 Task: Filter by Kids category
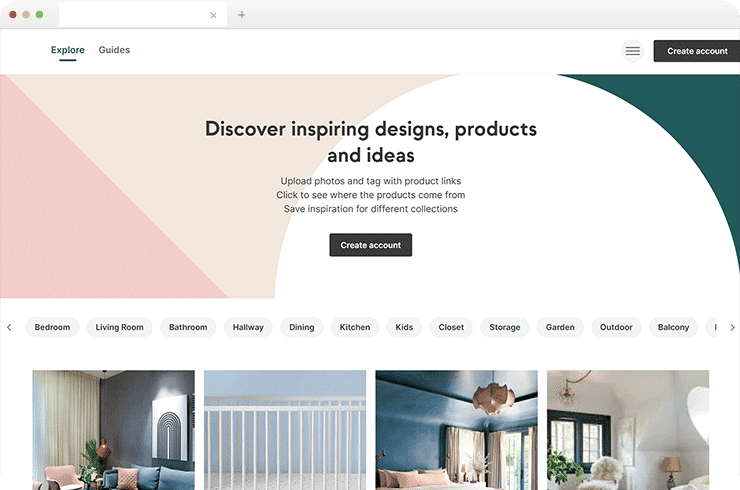[x=404, y=327]
